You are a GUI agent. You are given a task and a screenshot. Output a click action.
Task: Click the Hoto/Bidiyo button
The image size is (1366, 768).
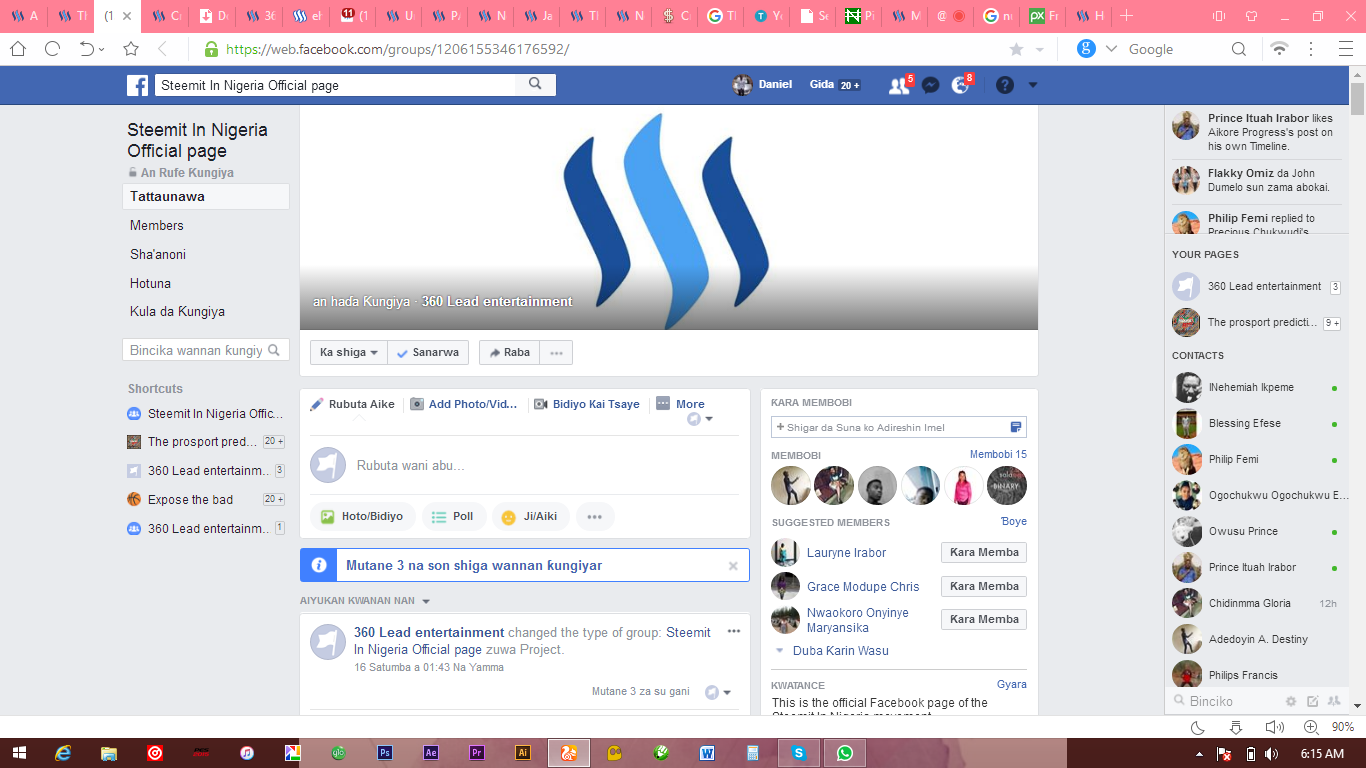tap(361, 516)
